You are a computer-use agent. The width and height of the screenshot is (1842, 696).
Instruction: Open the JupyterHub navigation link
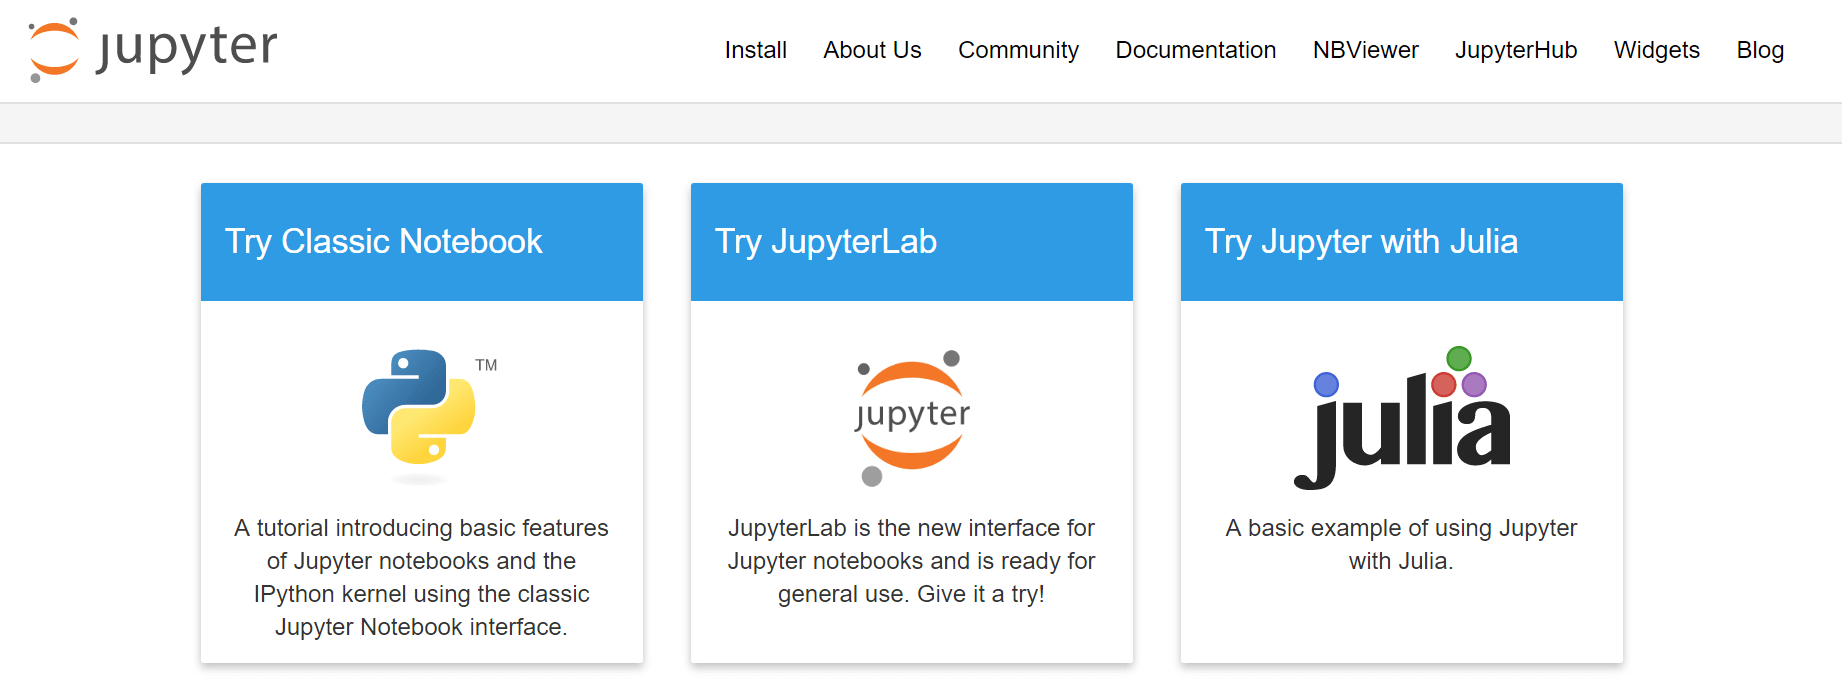[1516, 50]
